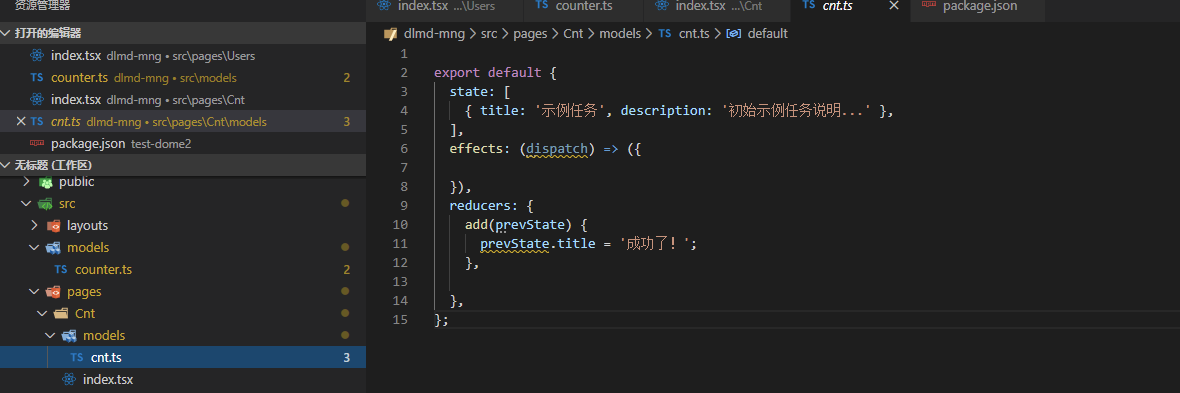Open counter.ts in open editors list
Screen dimensions: 1180x393
[x=183, y=78]
